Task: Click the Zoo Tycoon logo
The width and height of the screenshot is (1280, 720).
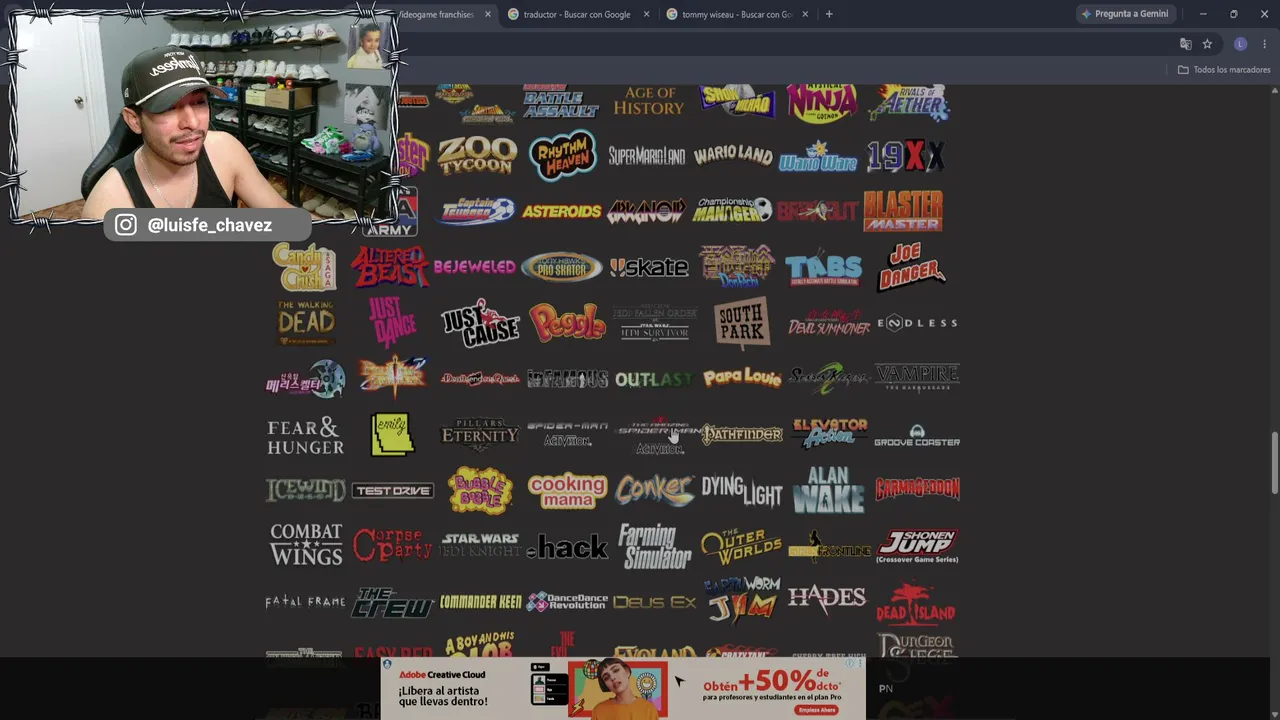Action: click(x=477, y=156)
